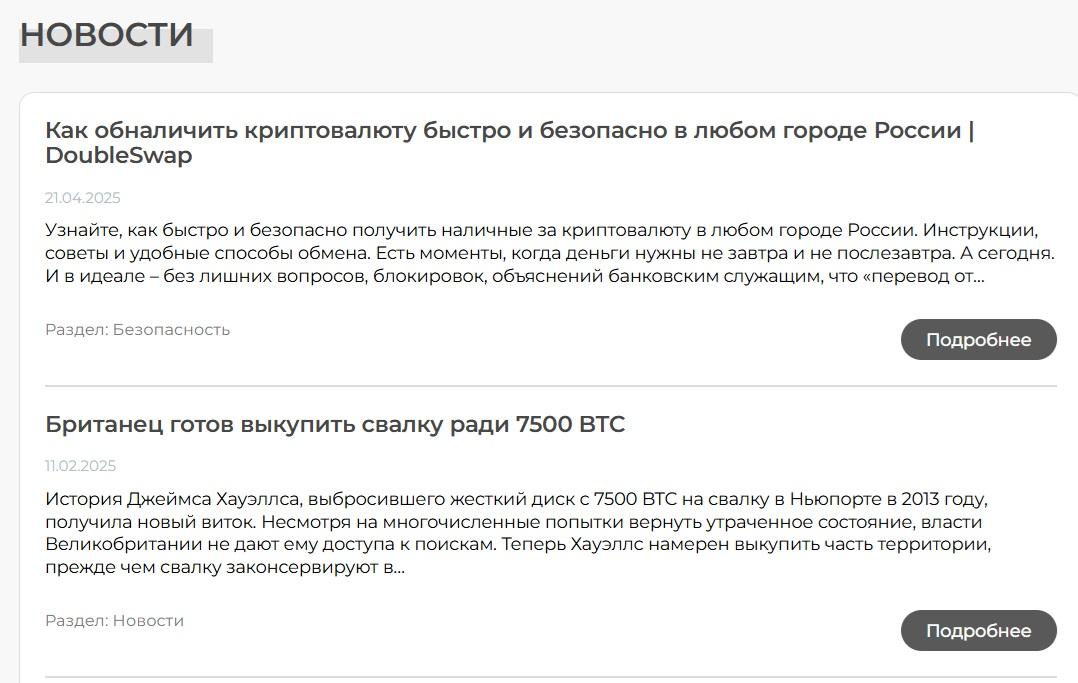Open the "Безопасность" section link
The width and height of the screenshot is (1078, 683).
[x=173, y=328]
